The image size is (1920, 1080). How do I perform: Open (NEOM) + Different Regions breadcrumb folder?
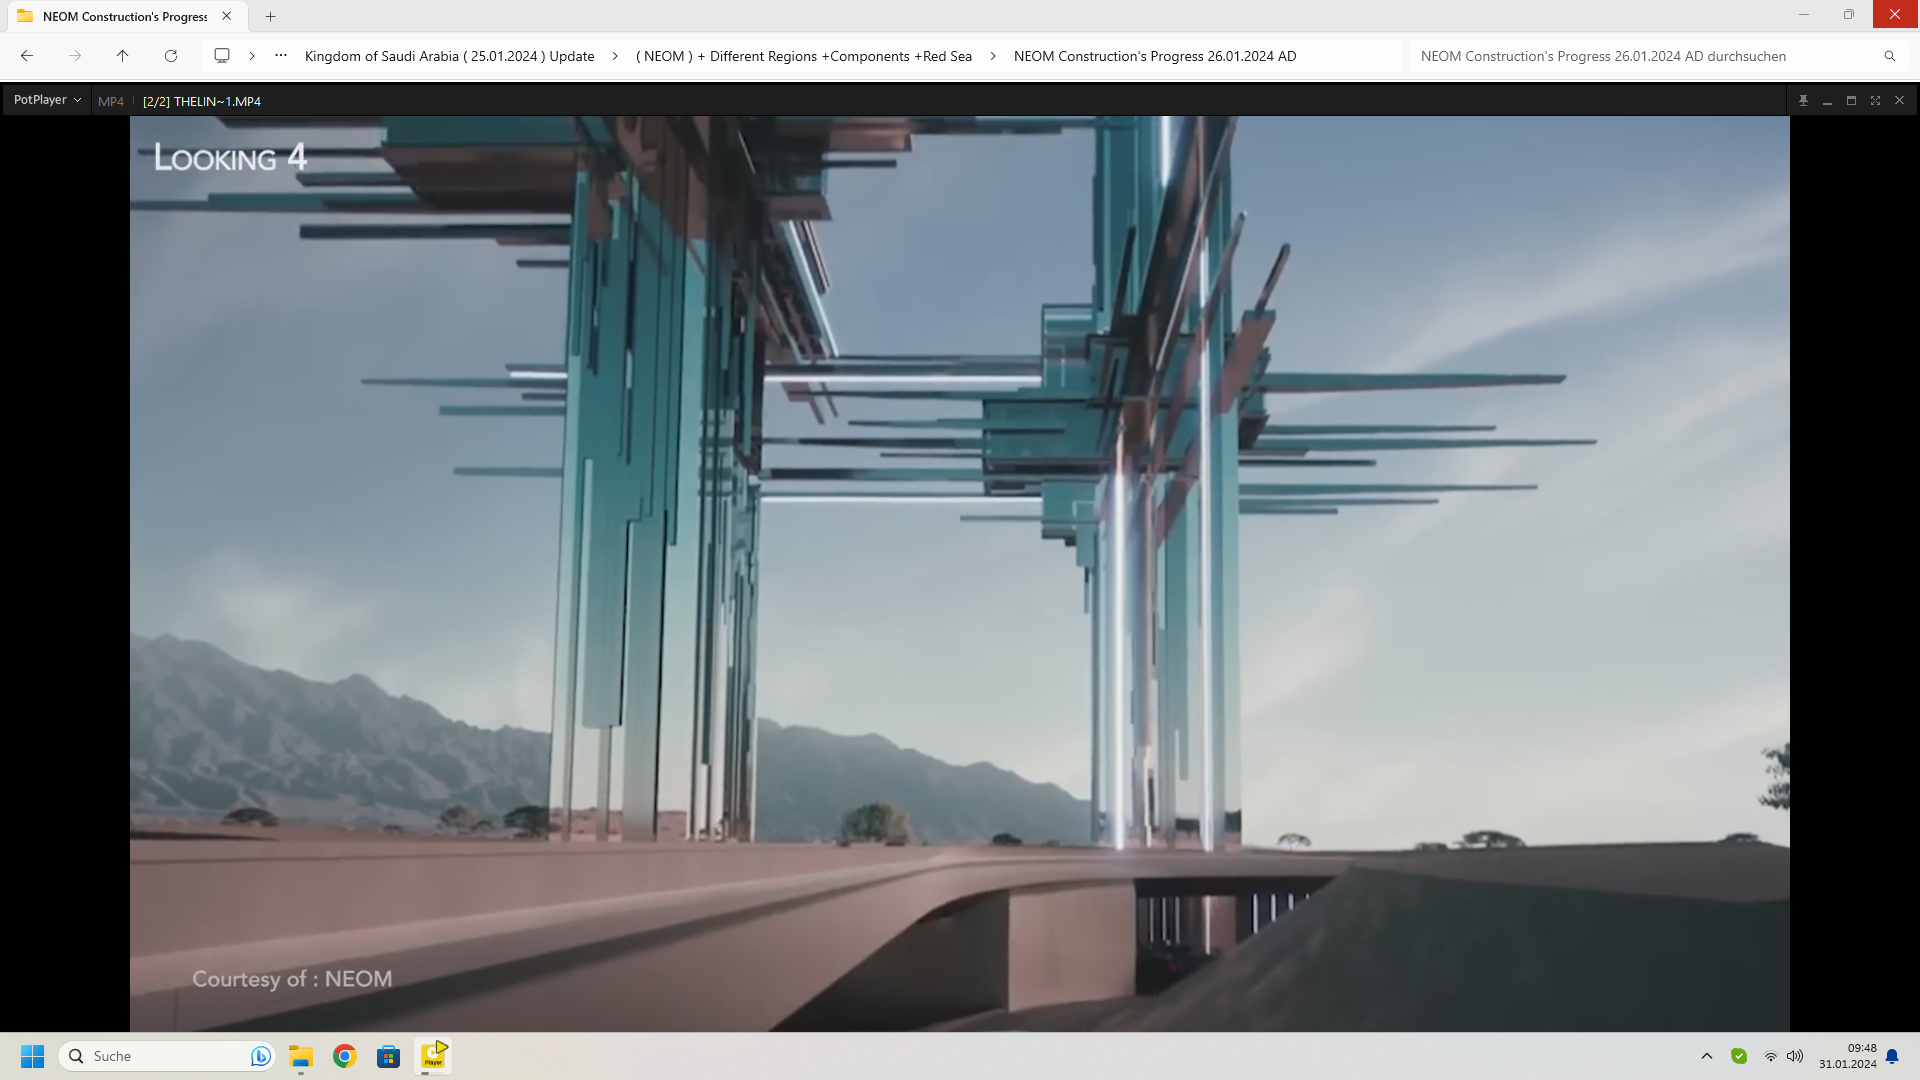tap(804, 56)
